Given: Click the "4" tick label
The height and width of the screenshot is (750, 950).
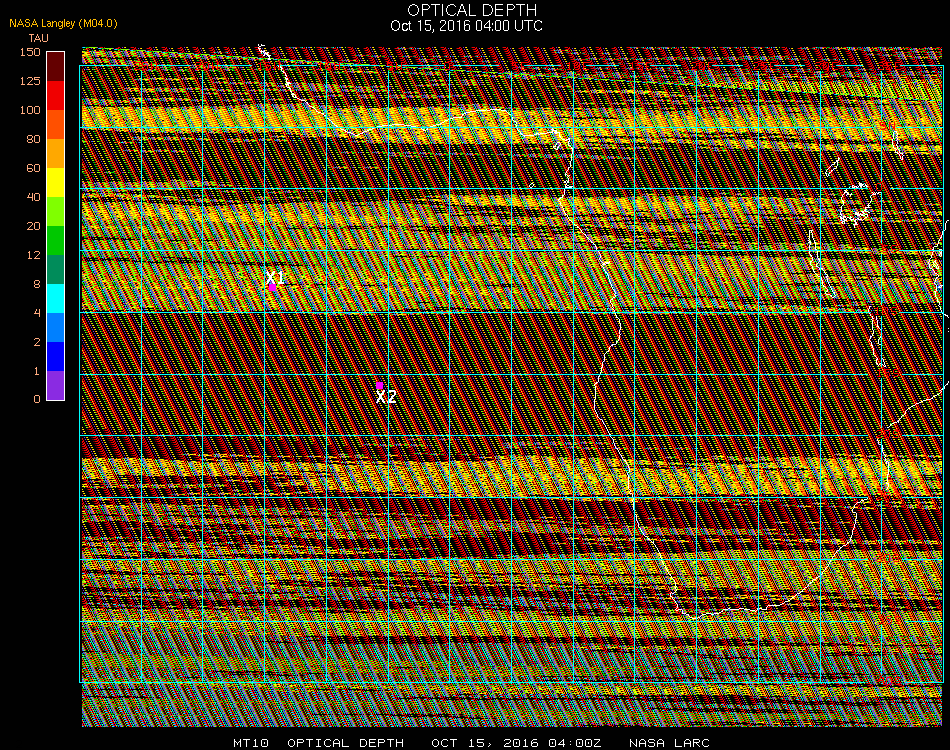Looking at the screenshot, I should pos(37,313).
